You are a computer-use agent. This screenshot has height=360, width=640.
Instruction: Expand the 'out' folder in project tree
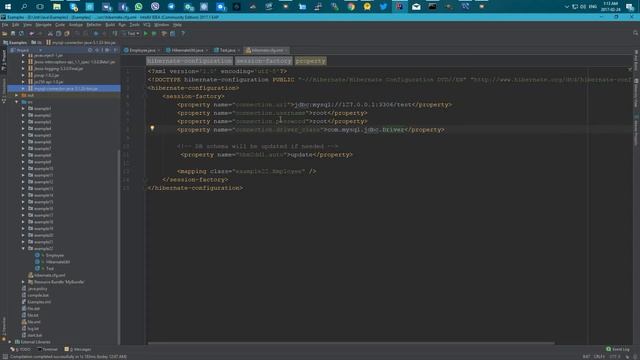click(x=17, y=95)
